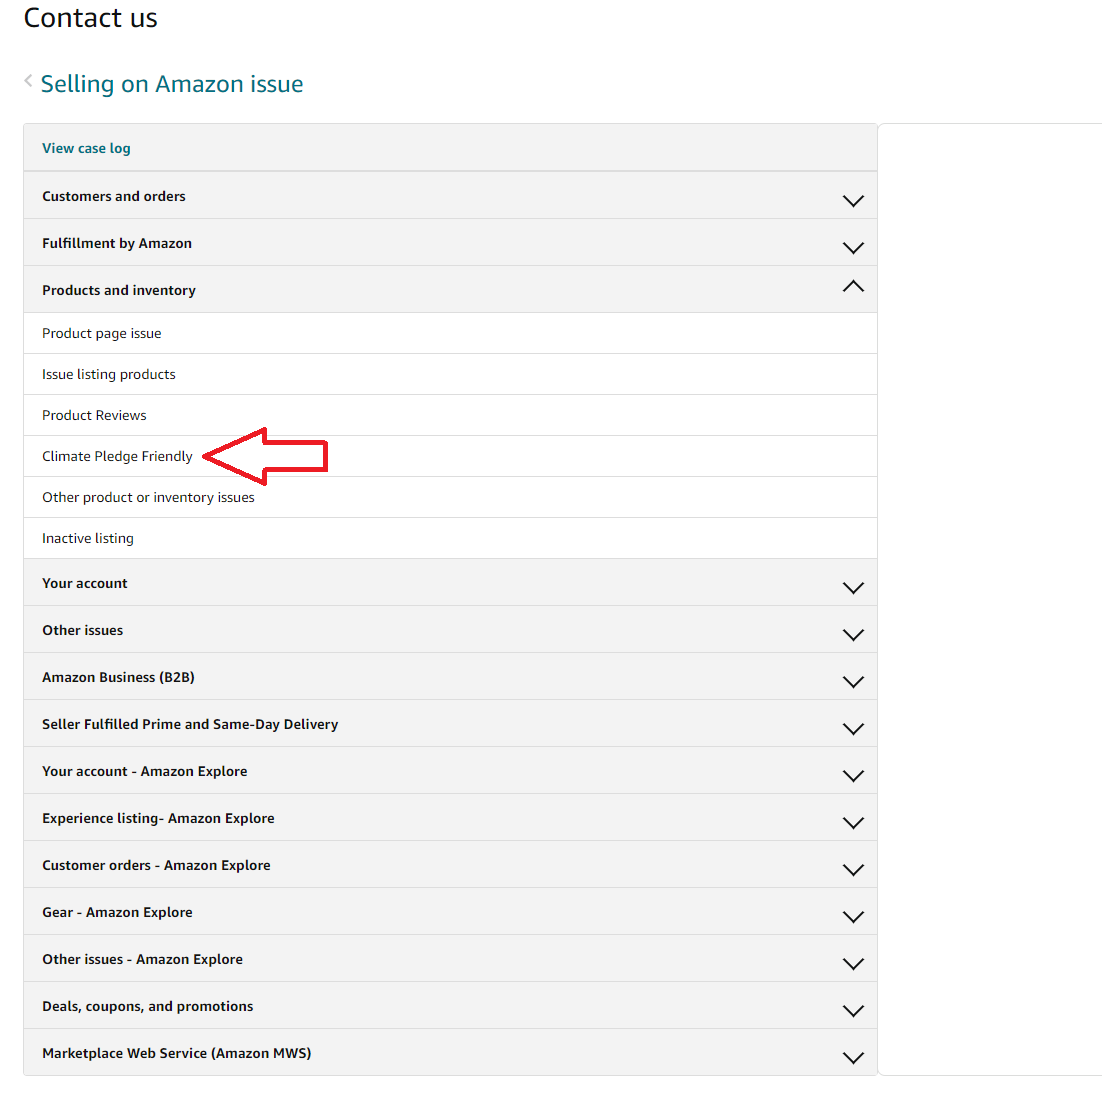Choose Climate Pledge Friendly option
The image size is (1105, 1097).
pos(117,456)
